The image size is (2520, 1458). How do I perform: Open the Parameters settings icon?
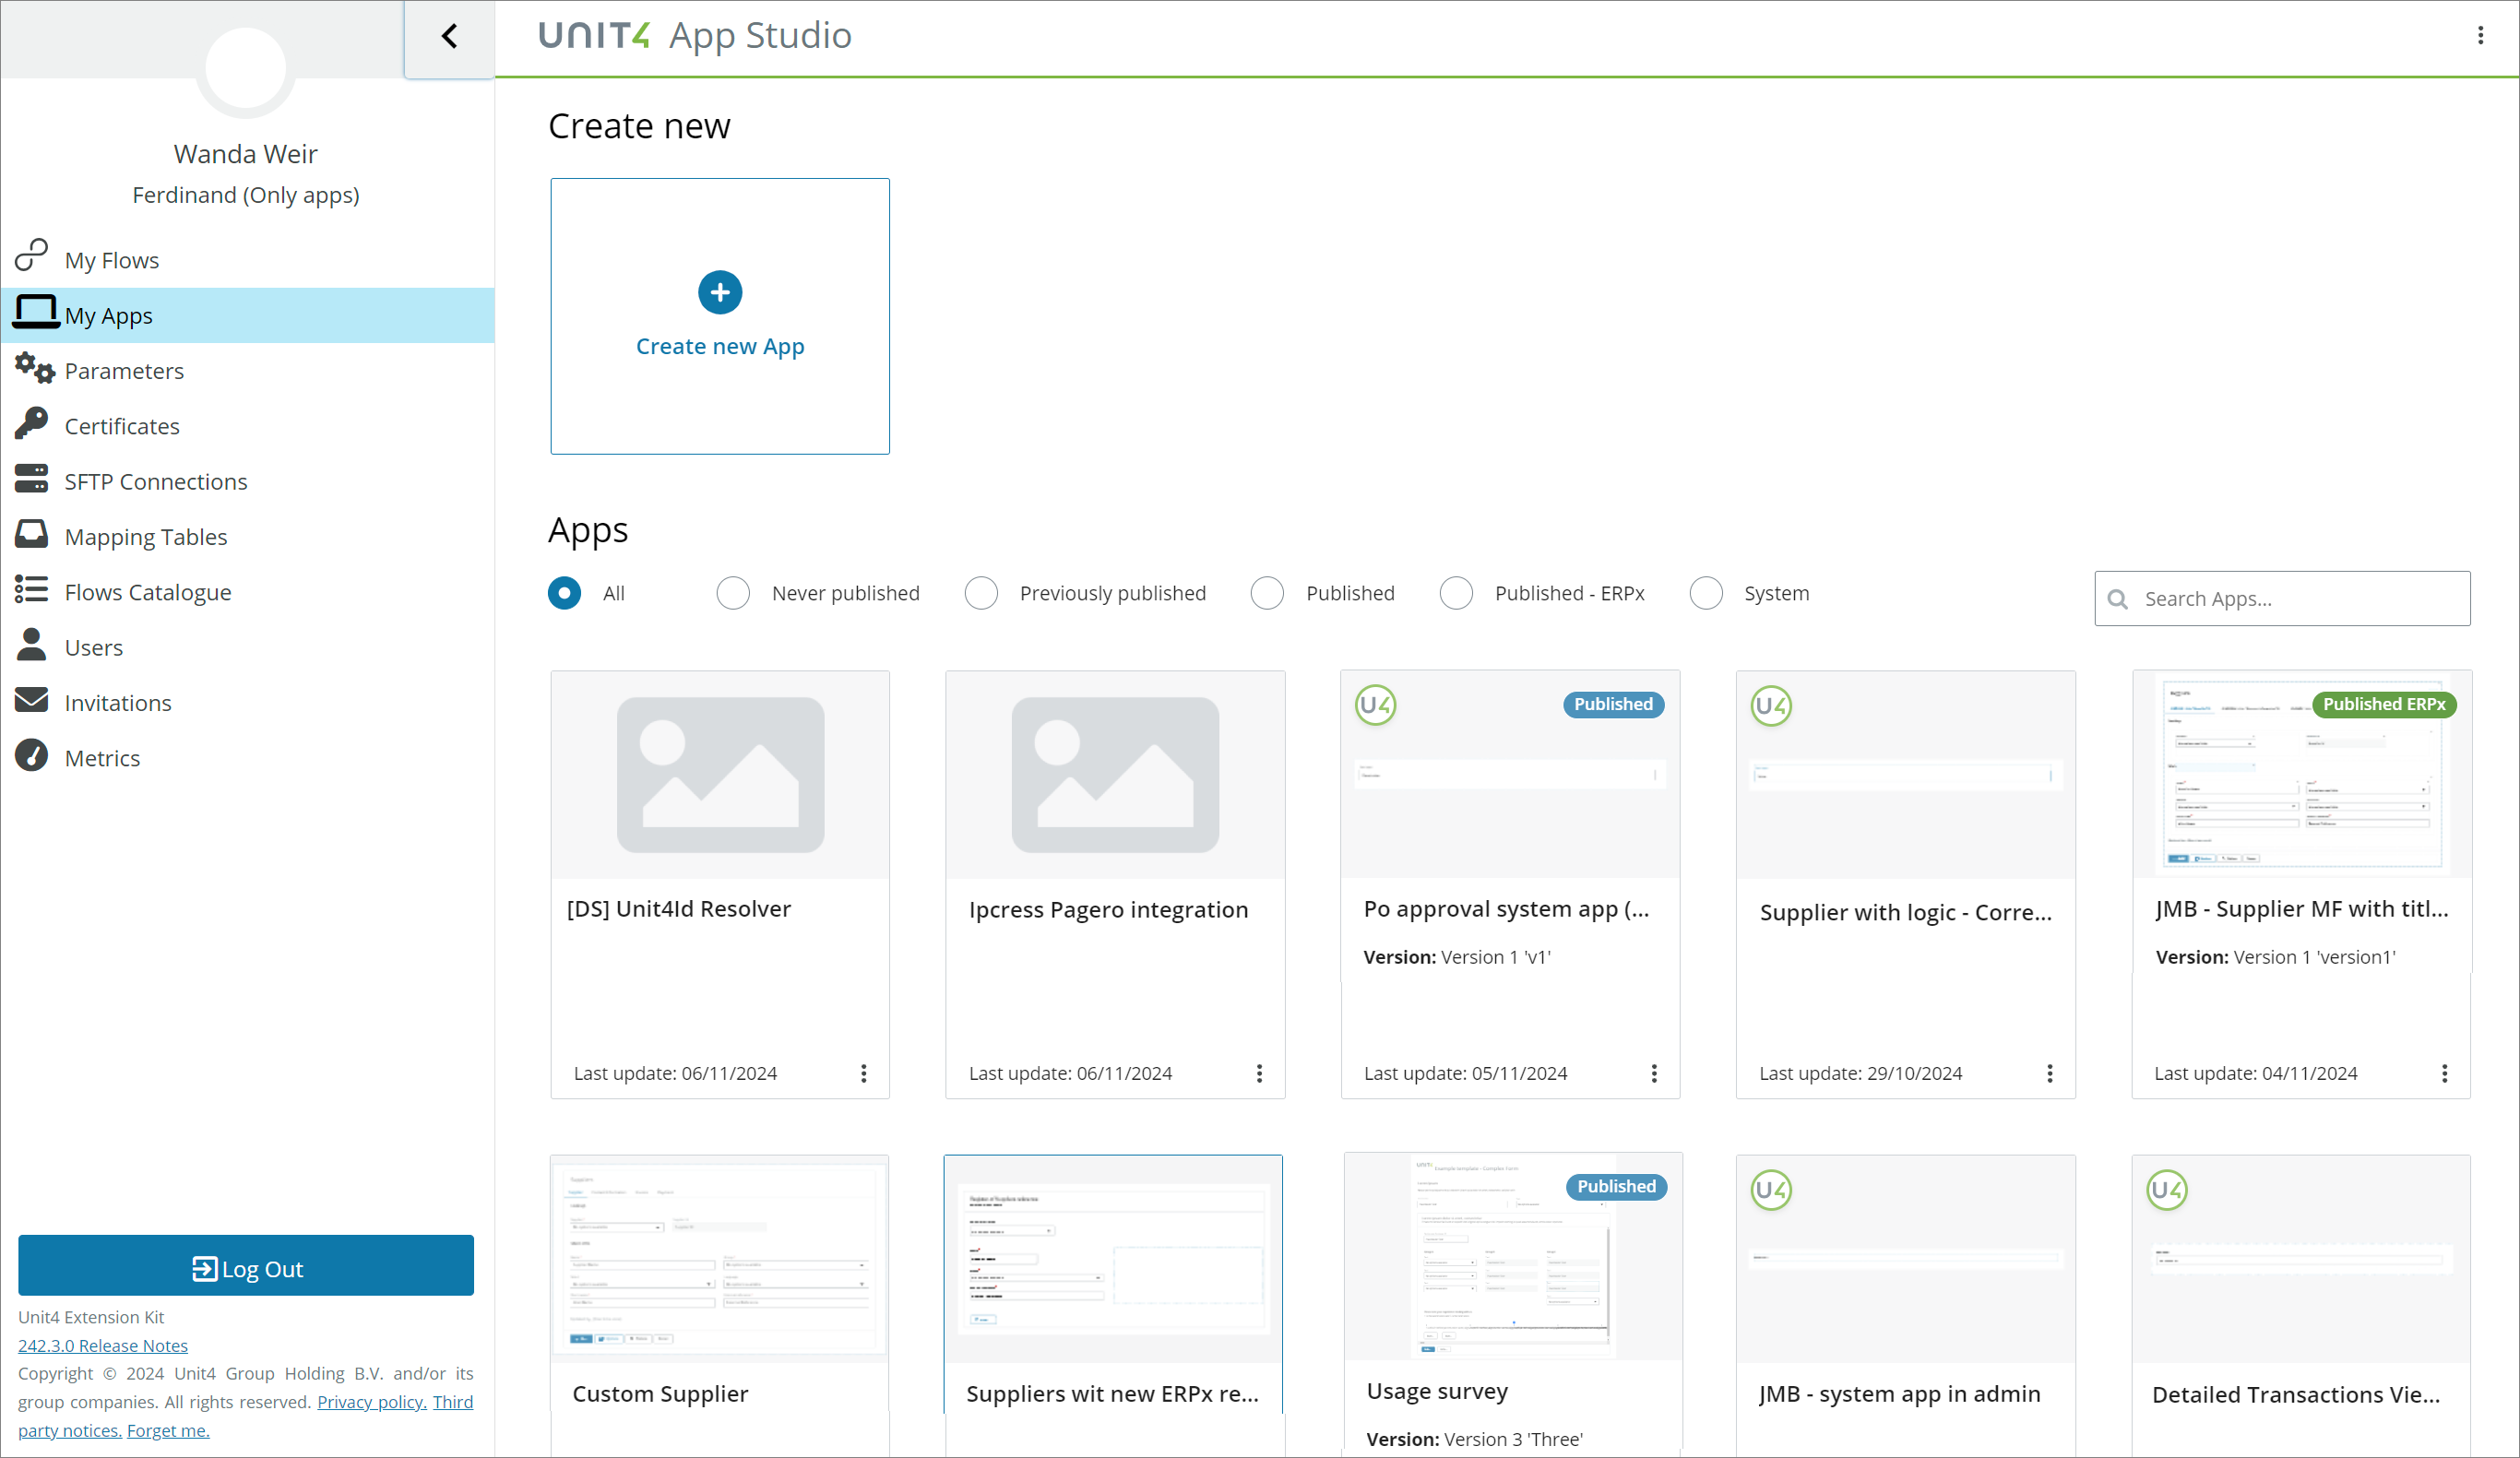tap(35, 370)
